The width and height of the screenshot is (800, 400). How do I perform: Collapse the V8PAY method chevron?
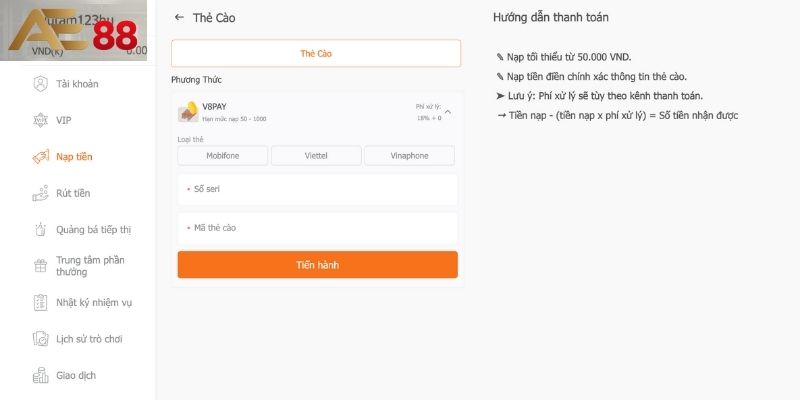(x=448, y=112)
